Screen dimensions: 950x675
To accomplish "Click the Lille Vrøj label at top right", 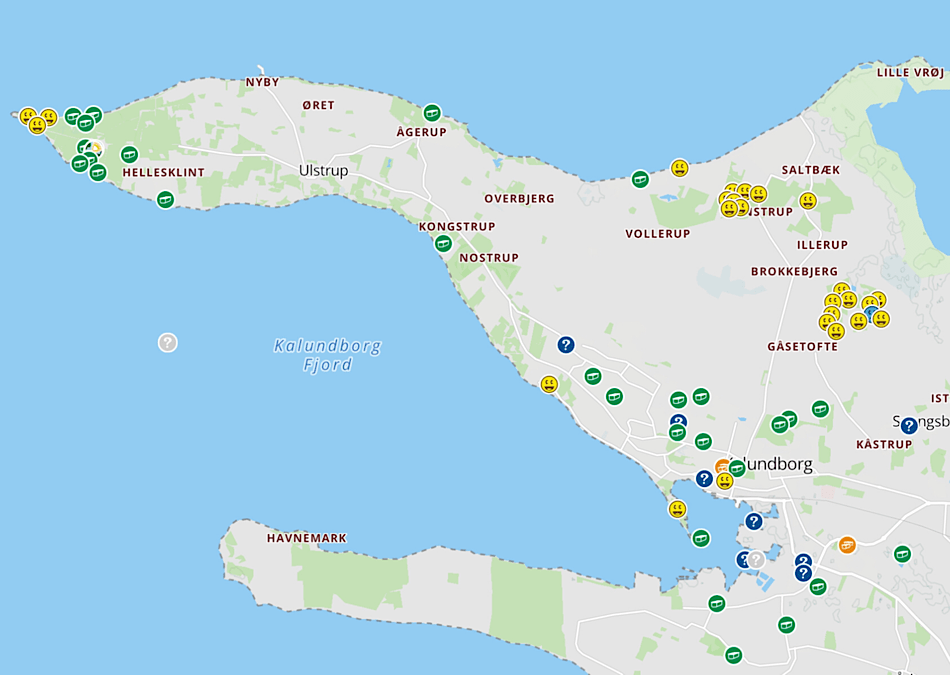I will click(909, 72).
